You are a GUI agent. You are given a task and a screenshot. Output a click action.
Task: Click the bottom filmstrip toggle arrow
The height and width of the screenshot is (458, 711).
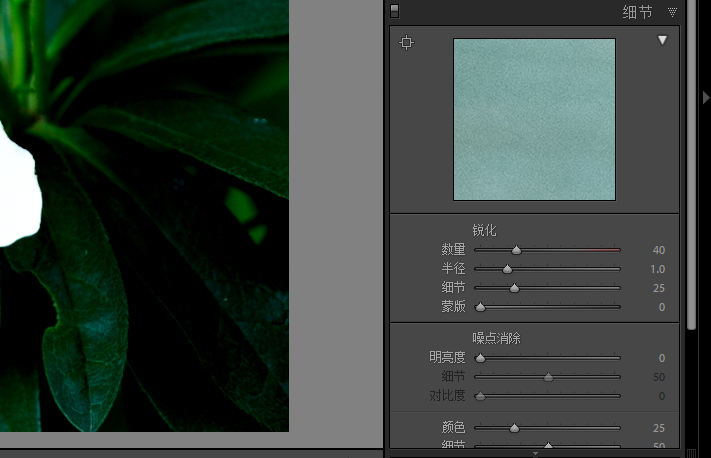point(536,454)
